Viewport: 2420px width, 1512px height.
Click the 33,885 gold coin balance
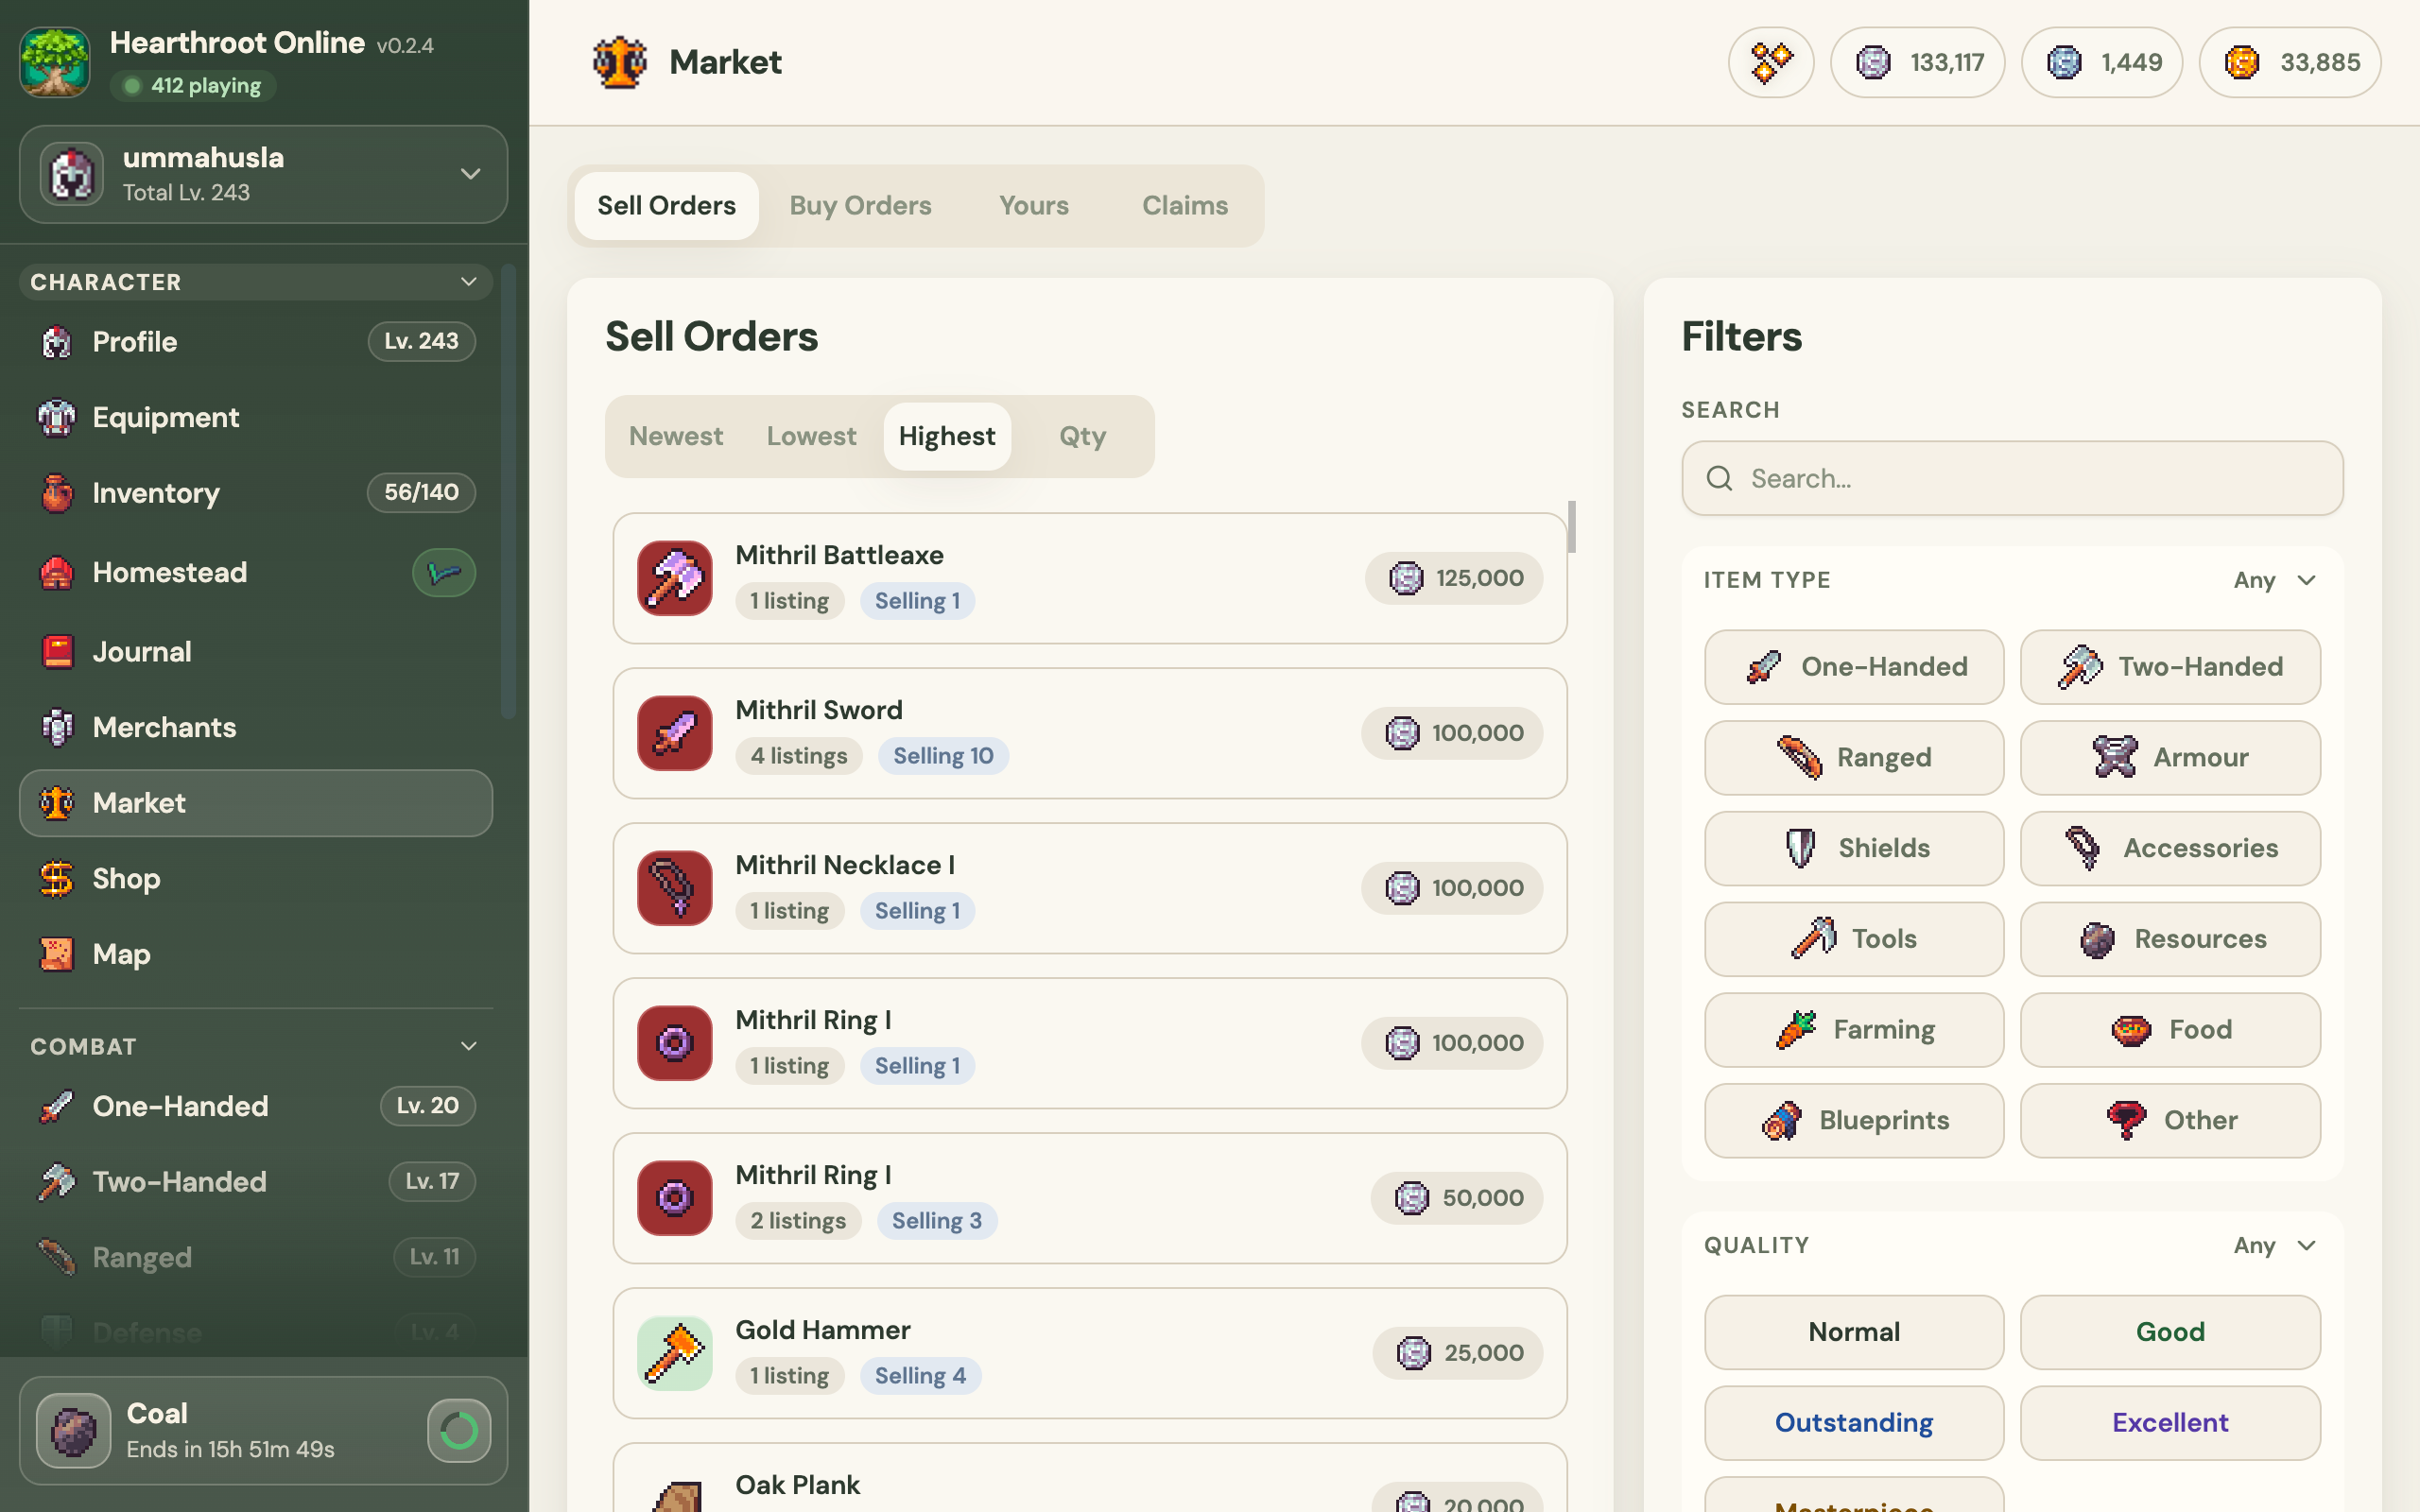pos(2290,62)
